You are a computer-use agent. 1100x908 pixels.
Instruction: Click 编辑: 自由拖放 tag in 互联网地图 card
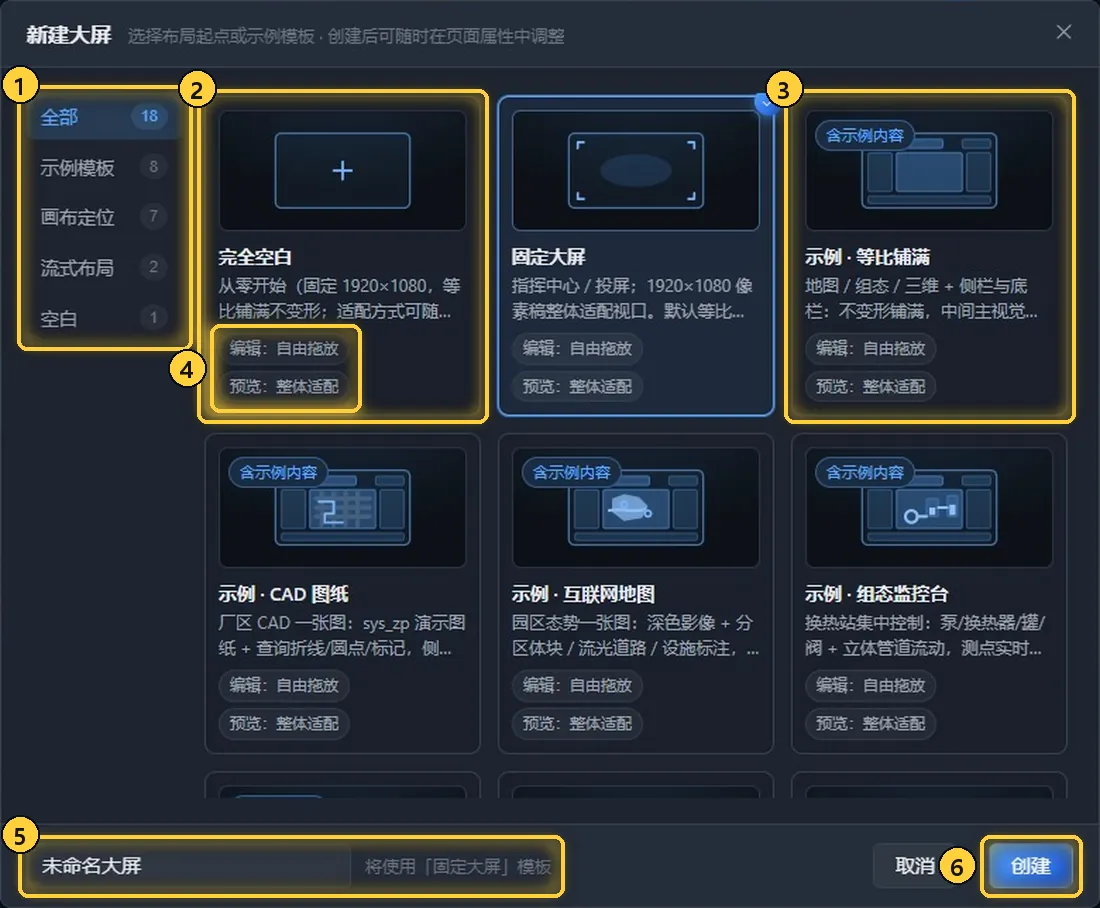coord(577,685)
